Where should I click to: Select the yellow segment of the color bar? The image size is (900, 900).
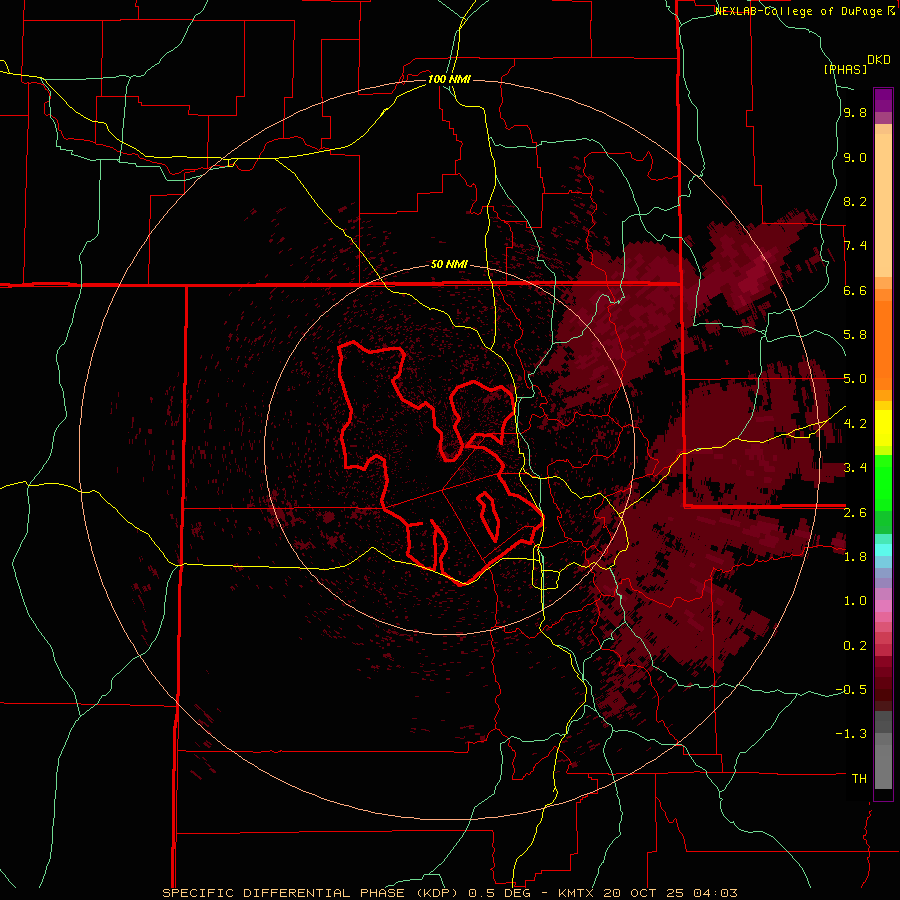point(883,428)
